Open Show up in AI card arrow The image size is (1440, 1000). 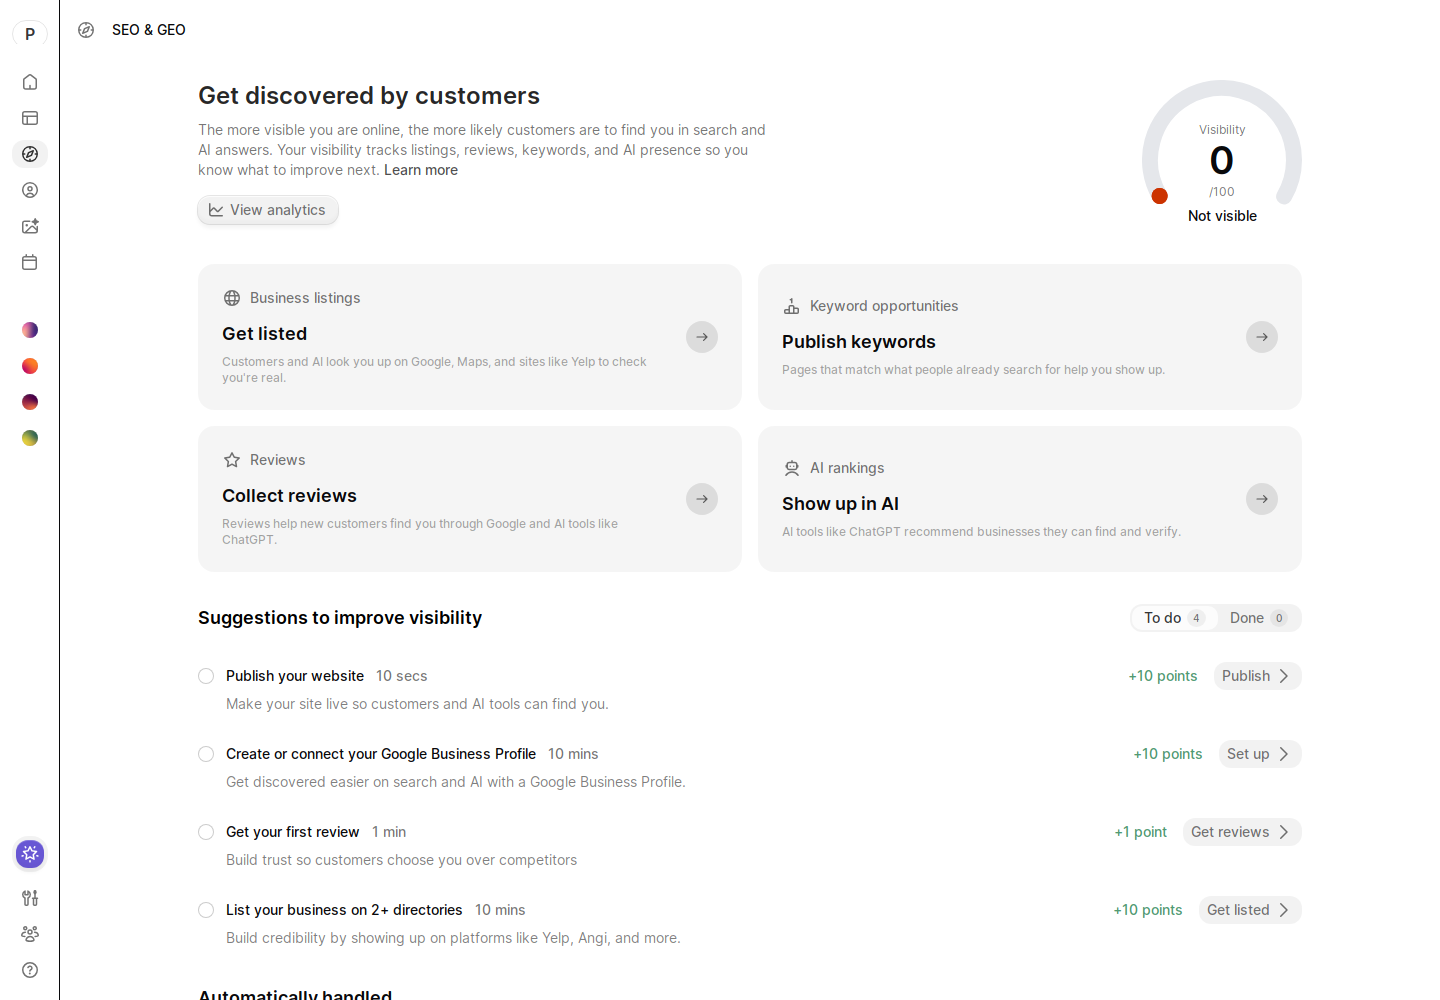tap(1262, 499)
